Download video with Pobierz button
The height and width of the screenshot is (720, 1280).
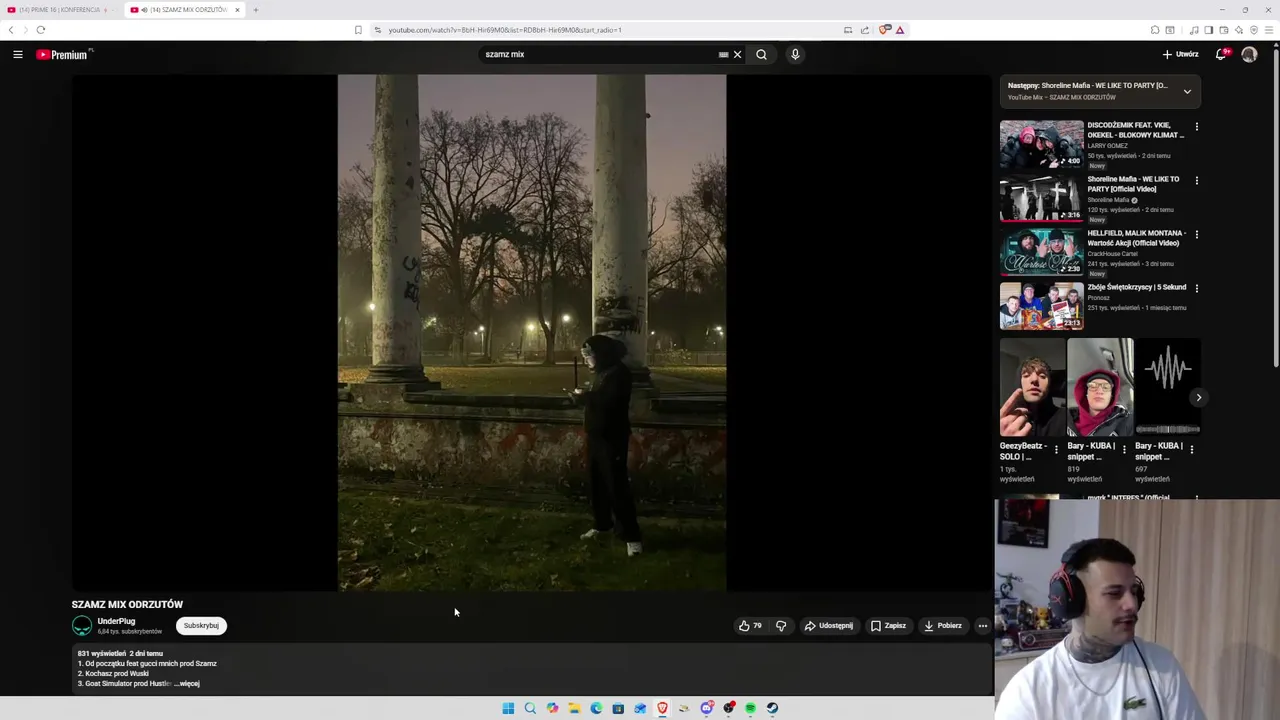(943, 626)
